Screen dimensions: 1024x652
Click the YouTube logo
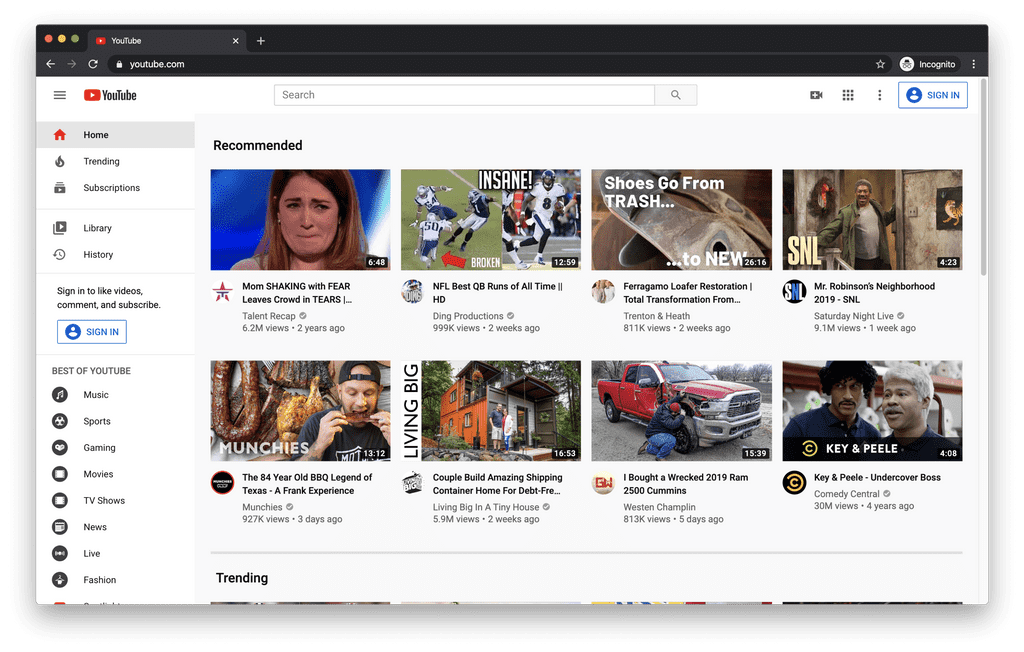pyautogui.click(x=110, y=95)
